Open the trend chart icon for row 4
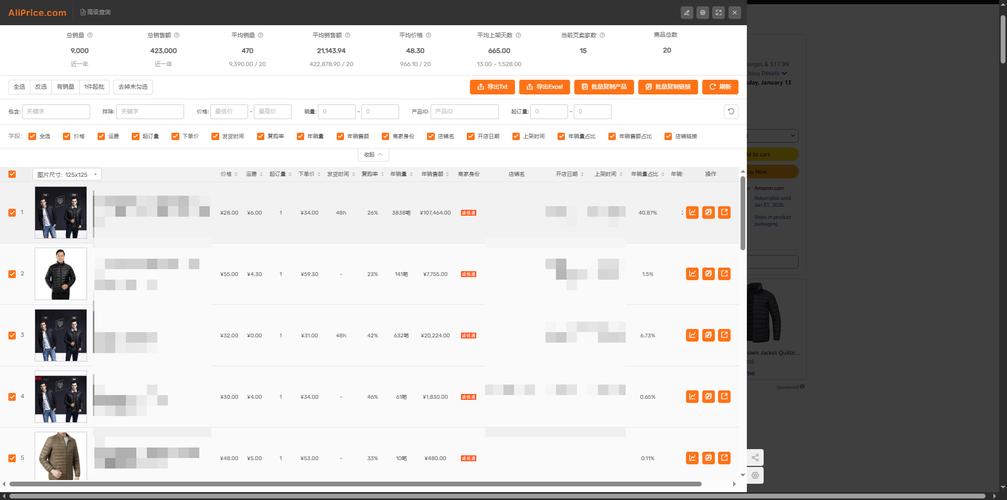 tap(692, 396)
